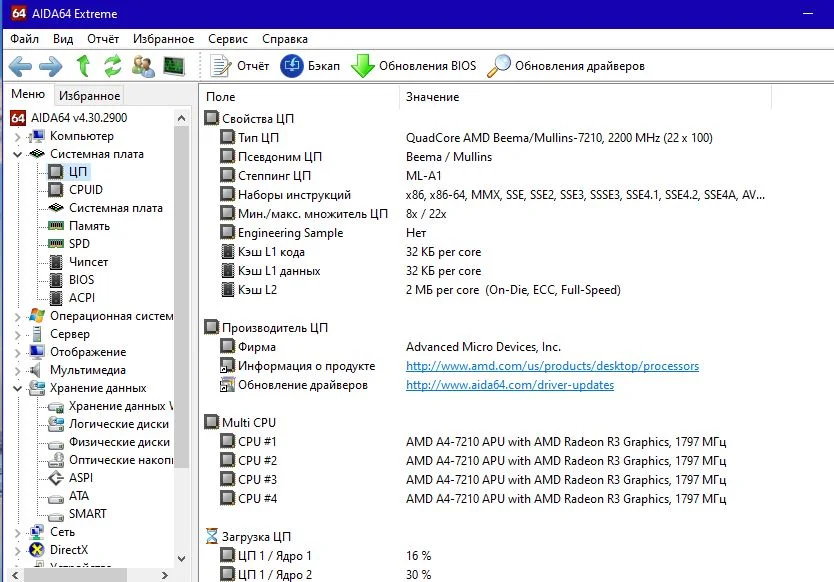The width and height of the screenshot is (834, 582).
Task: Click Обновления драйверов magnifier button
Action: (x=566, y=66)
